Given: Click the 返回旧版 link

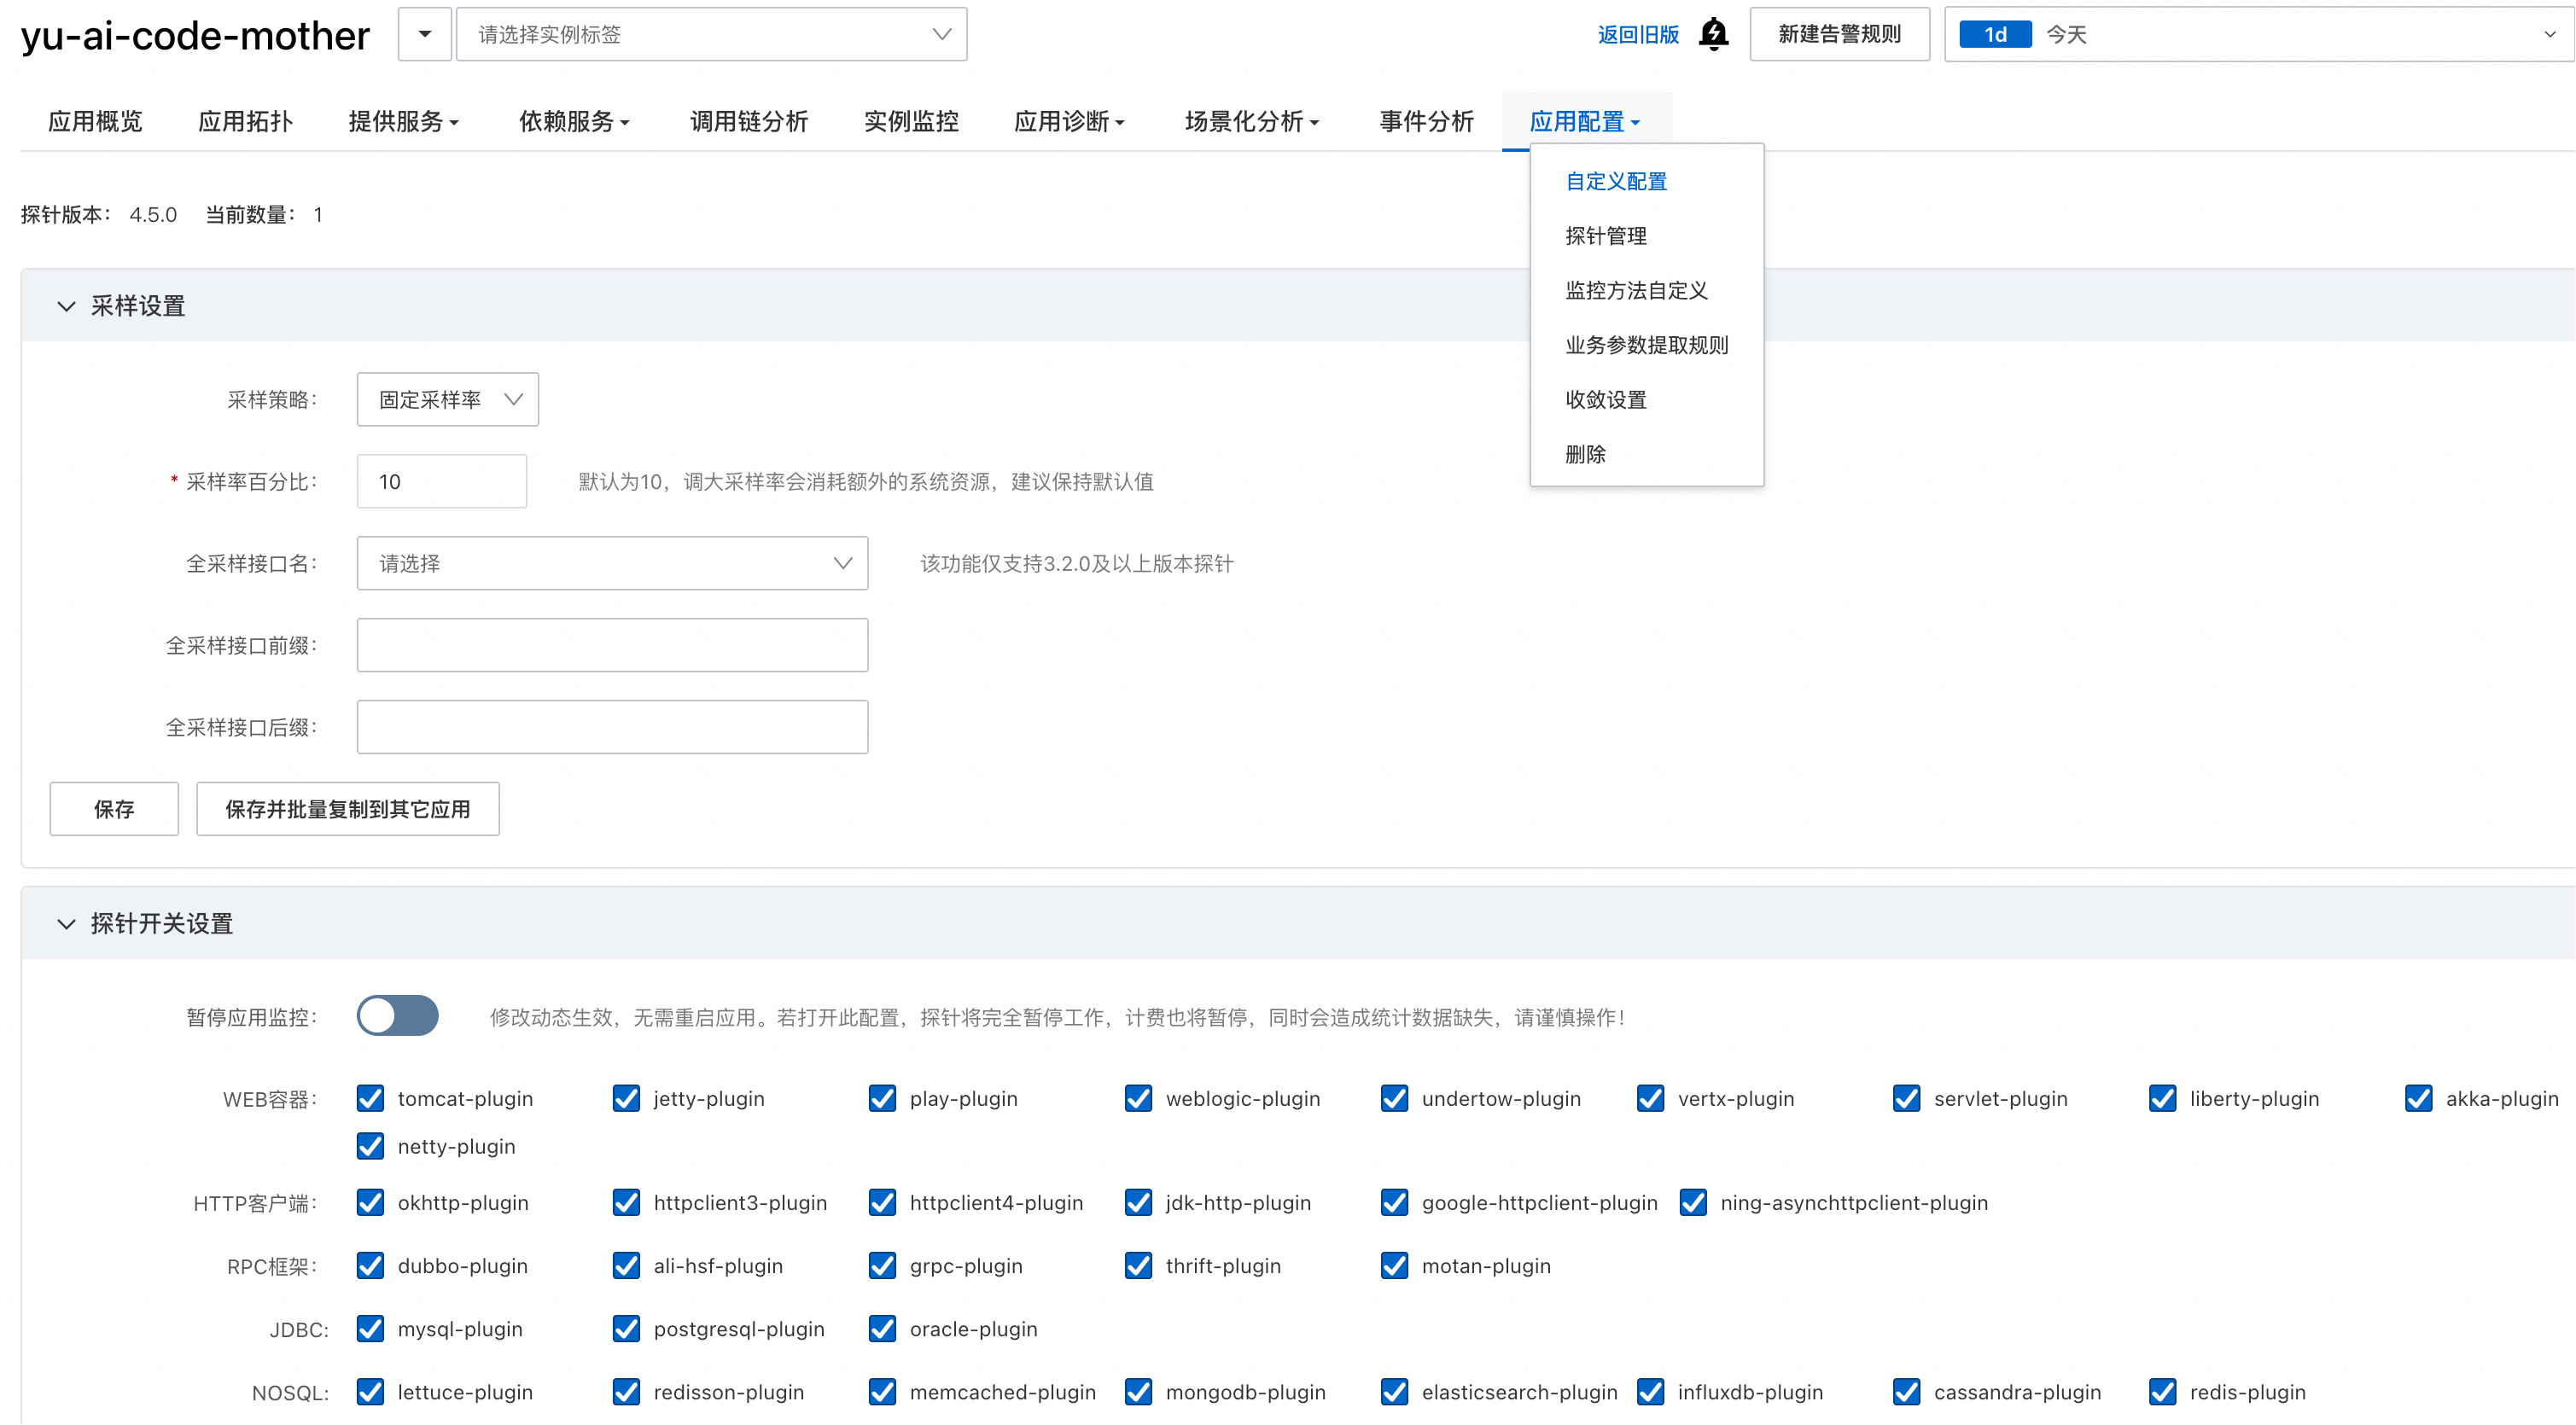Looking at the screenshot, I should [1638, 34].
